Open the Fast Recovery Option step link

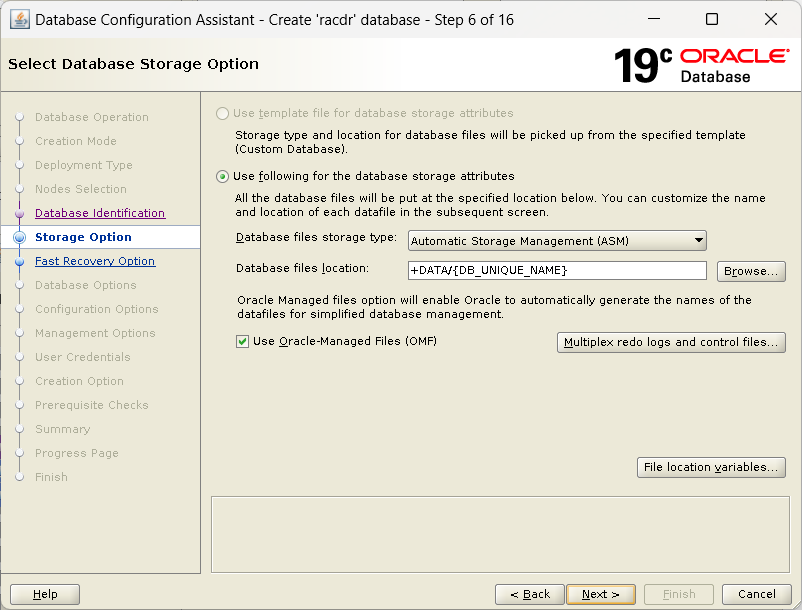tap(95, 261)
